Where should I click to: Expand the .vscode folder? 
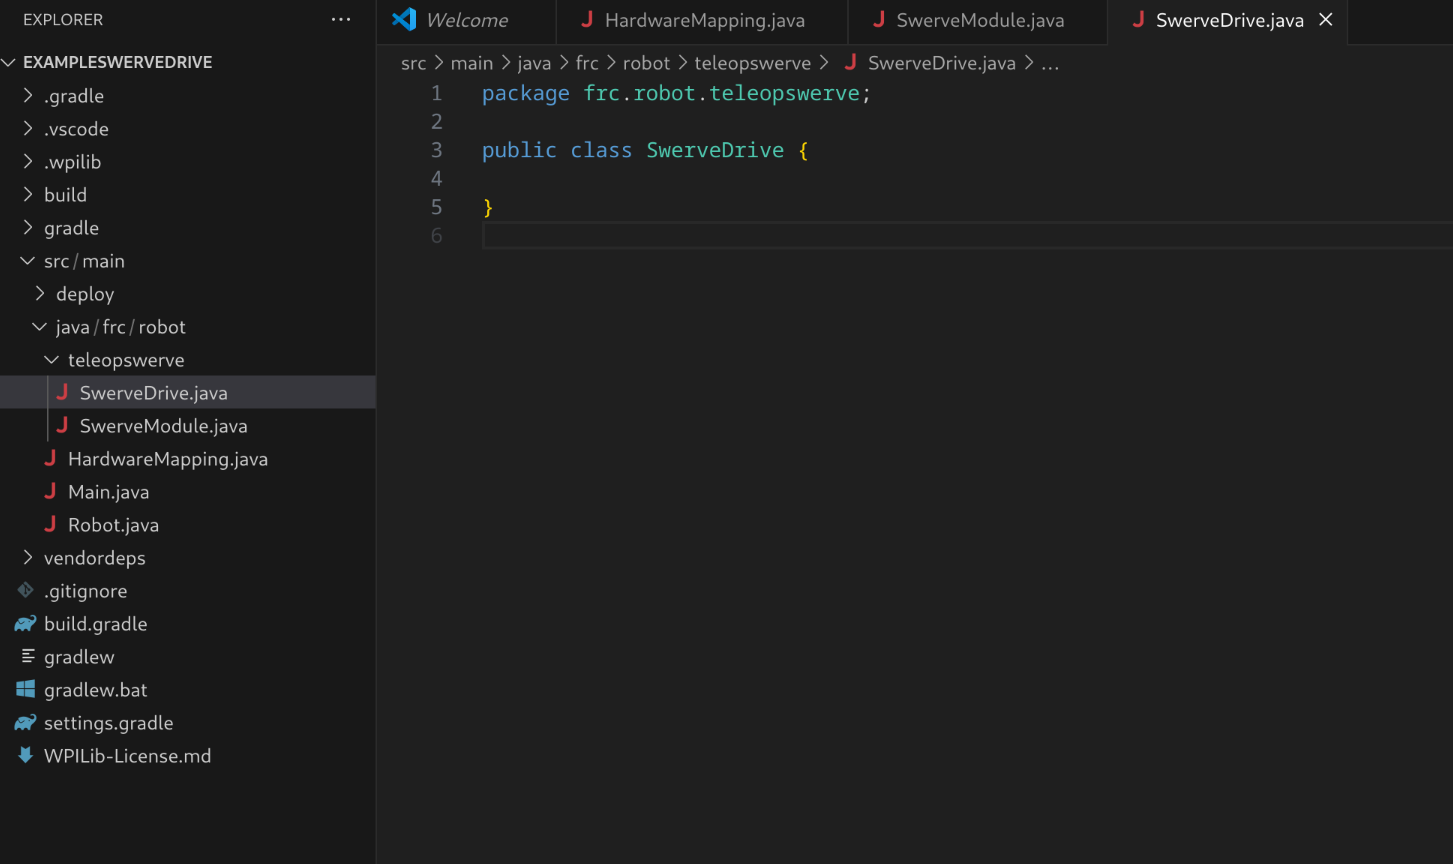coord(28,129)
